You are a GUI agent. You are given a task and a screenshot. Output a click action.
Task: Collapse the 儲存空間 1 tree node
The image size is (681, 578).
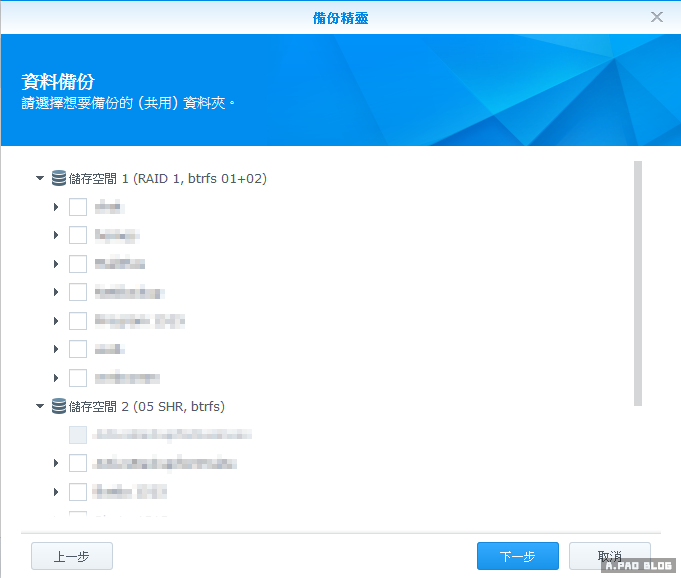click(x=40, y=179)
